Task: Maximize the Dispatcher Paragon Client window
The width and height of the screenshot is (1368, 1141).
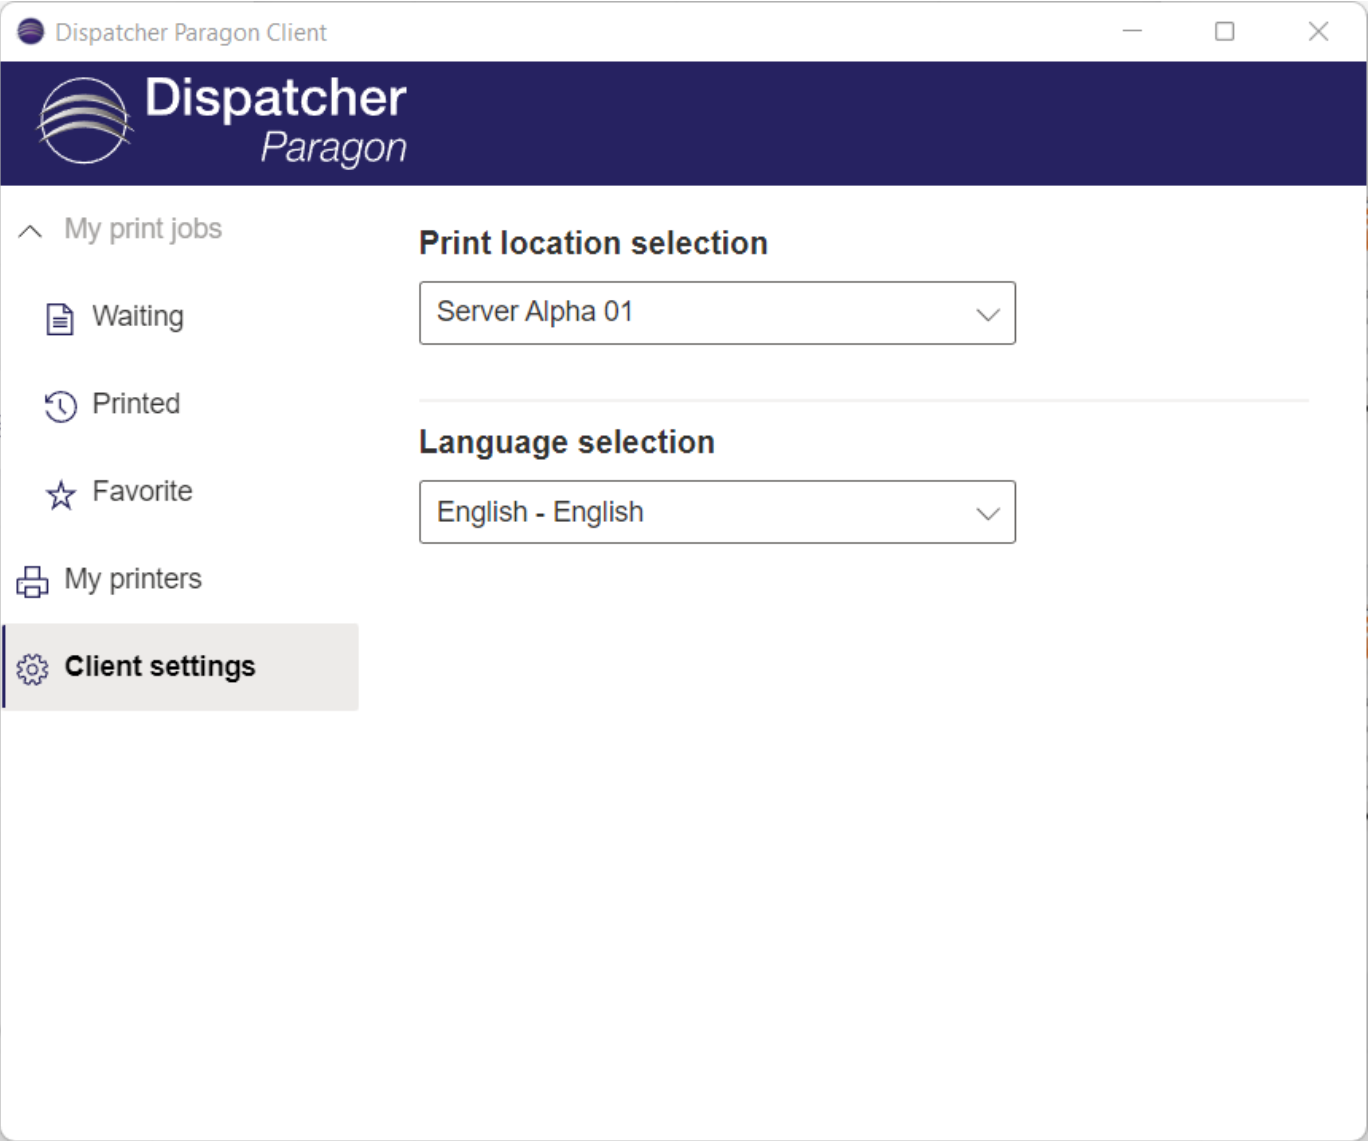Action: pyautogui.click(x=1224, y=32)
